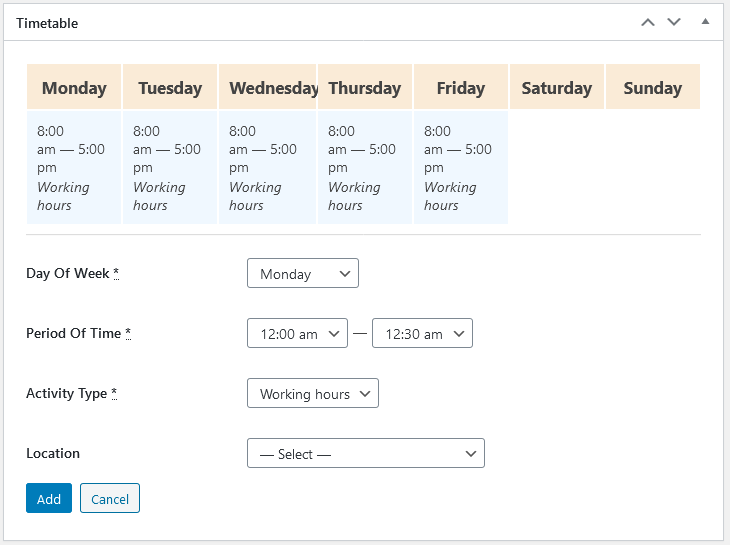Select Tuesday's Working hours event
Viewport: 730px width, 545px height.
click(x=170, y=168)
